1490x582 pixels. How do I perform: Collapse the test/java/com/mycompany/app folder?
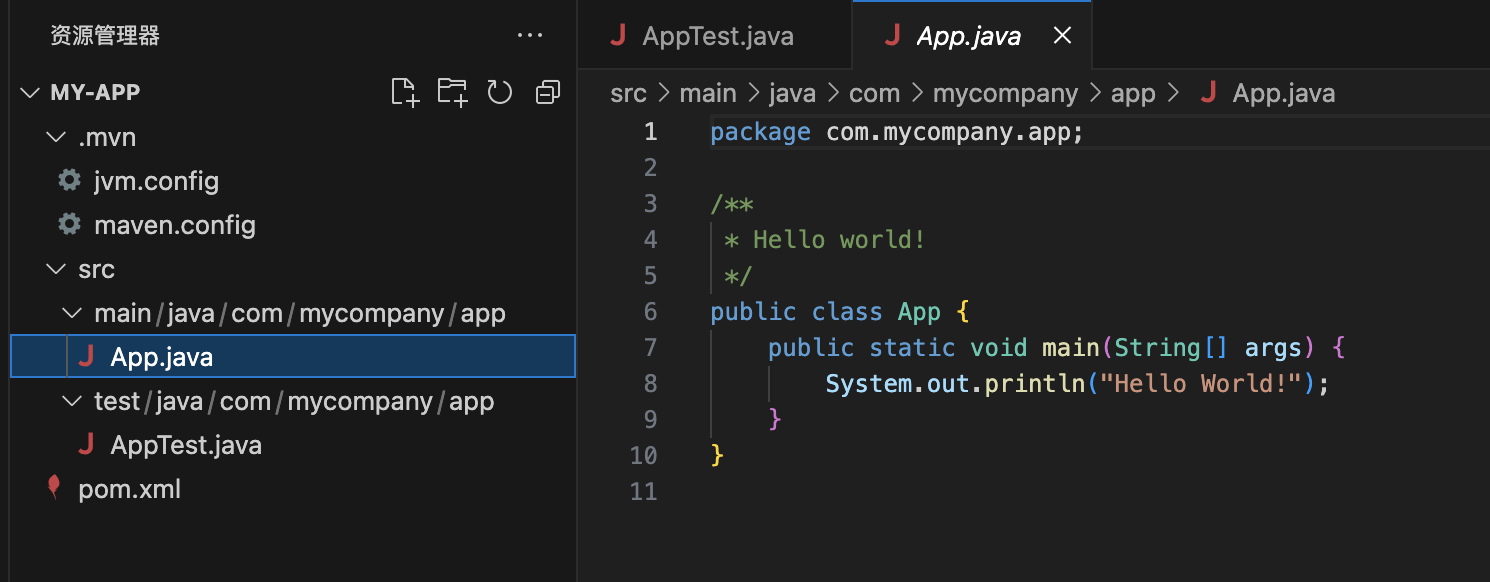71,401
